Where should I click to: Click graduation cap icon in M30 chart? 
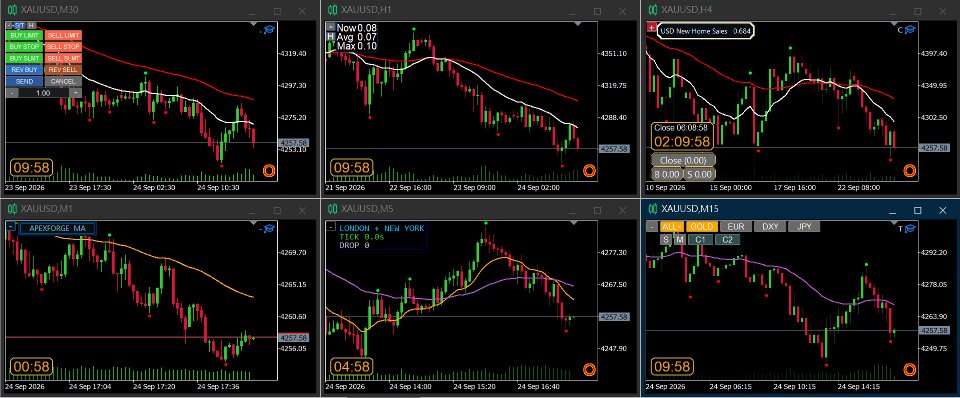click(269, 29)
